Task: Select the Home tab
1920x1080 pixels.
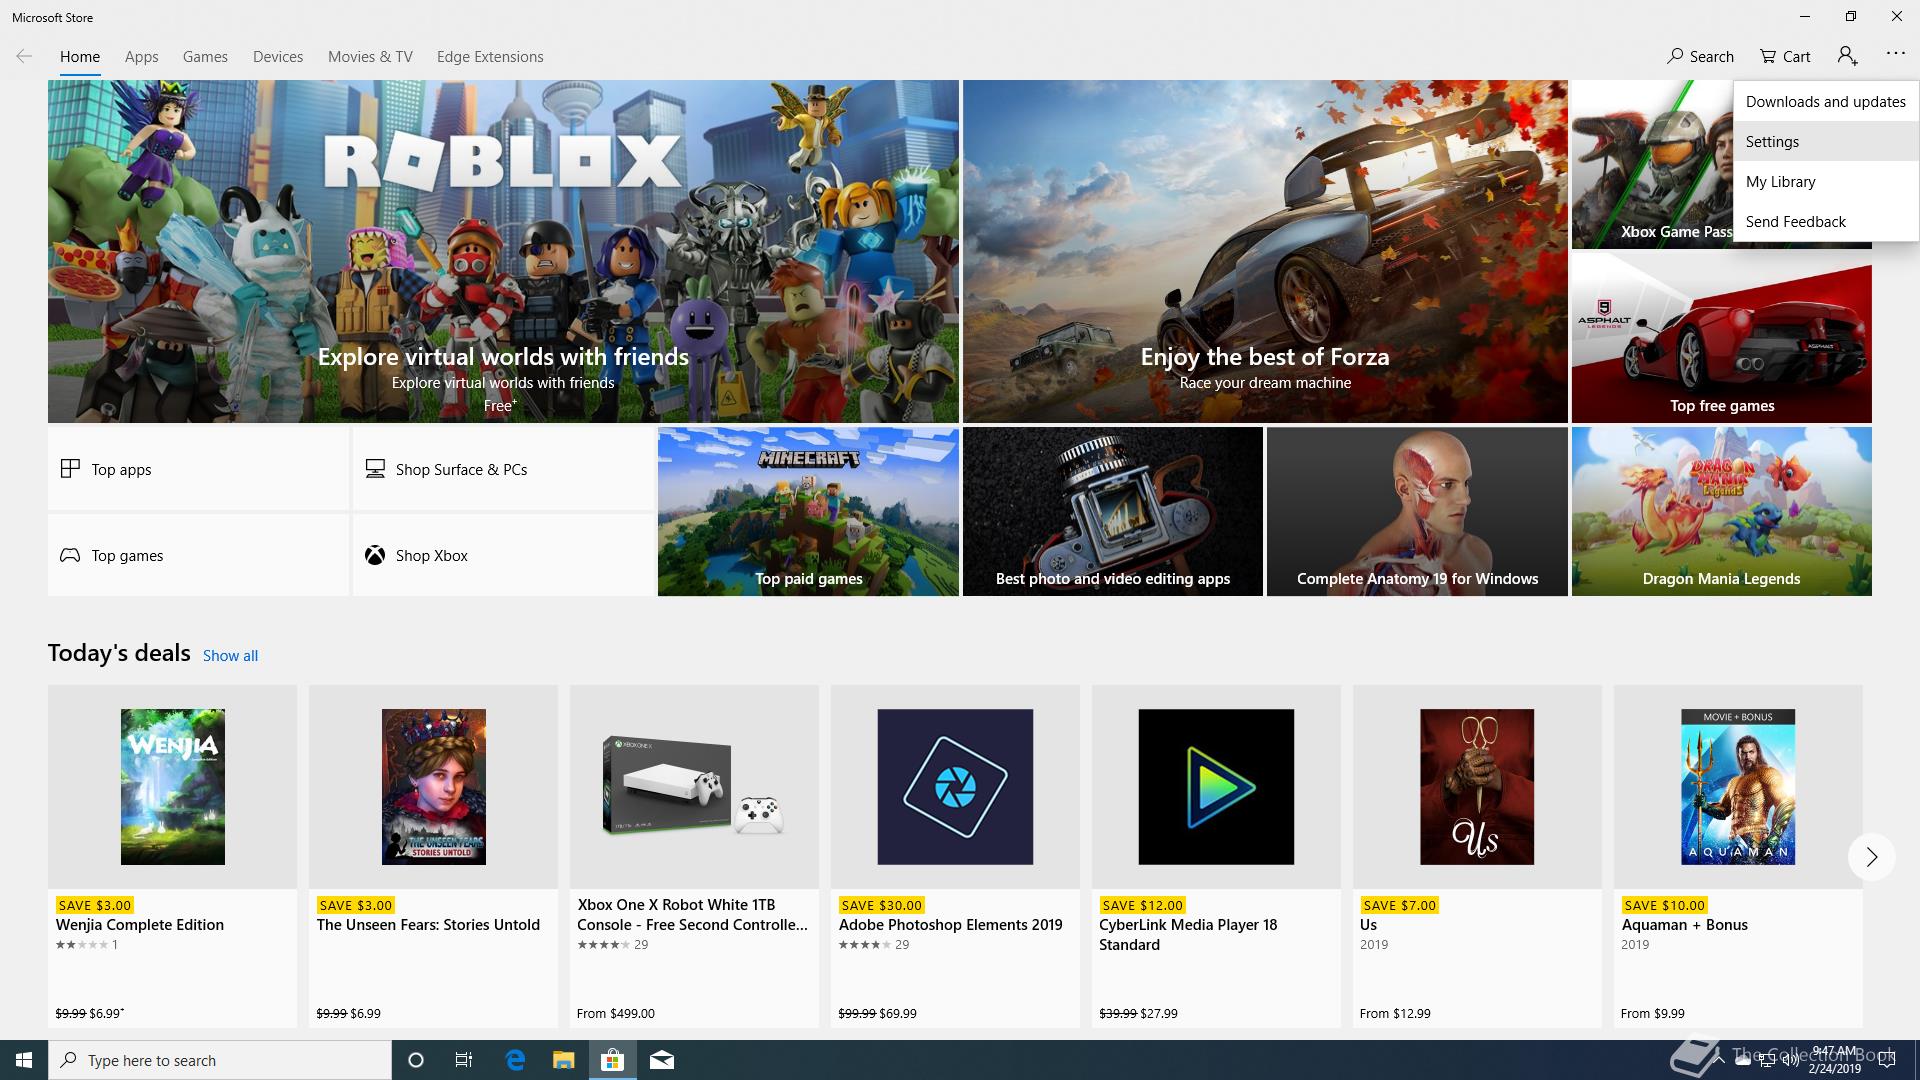Action: click(x=80, y=57)
